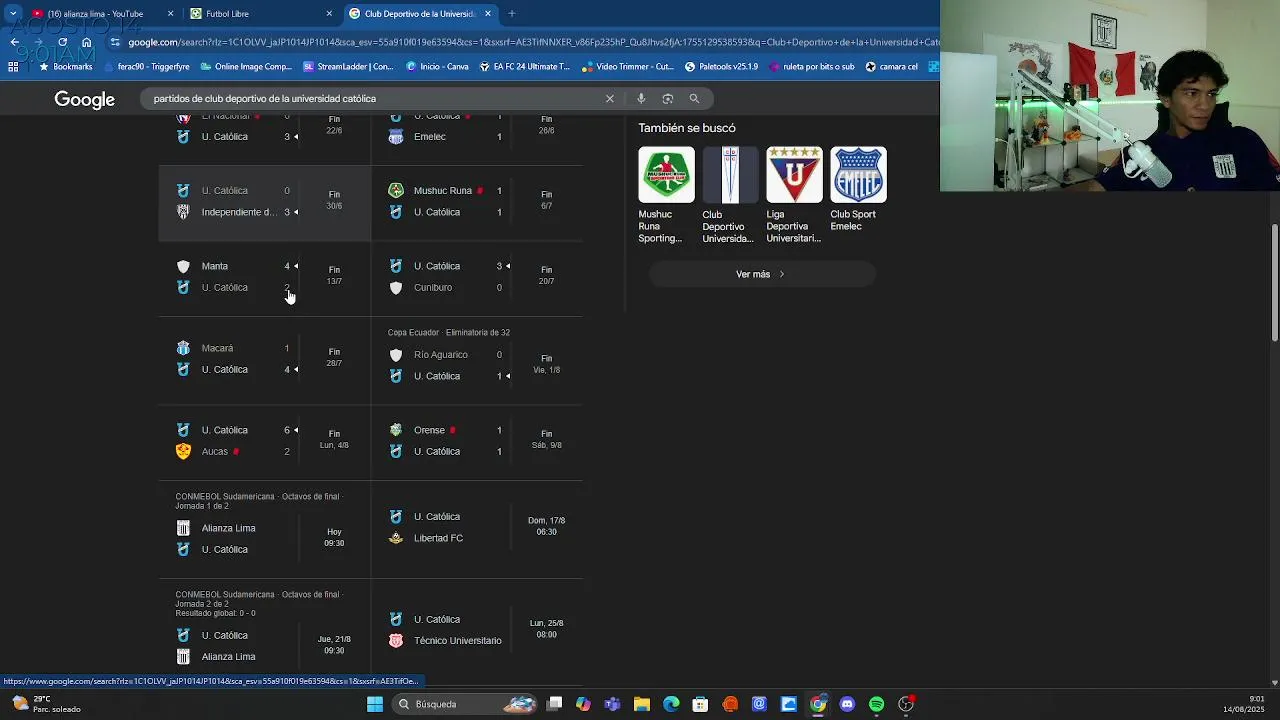Screen dimensions: 1280x720
Task: Open the ruleta por bits o sub bookmark
Action: pyautogui.click(x=811, y=67)
